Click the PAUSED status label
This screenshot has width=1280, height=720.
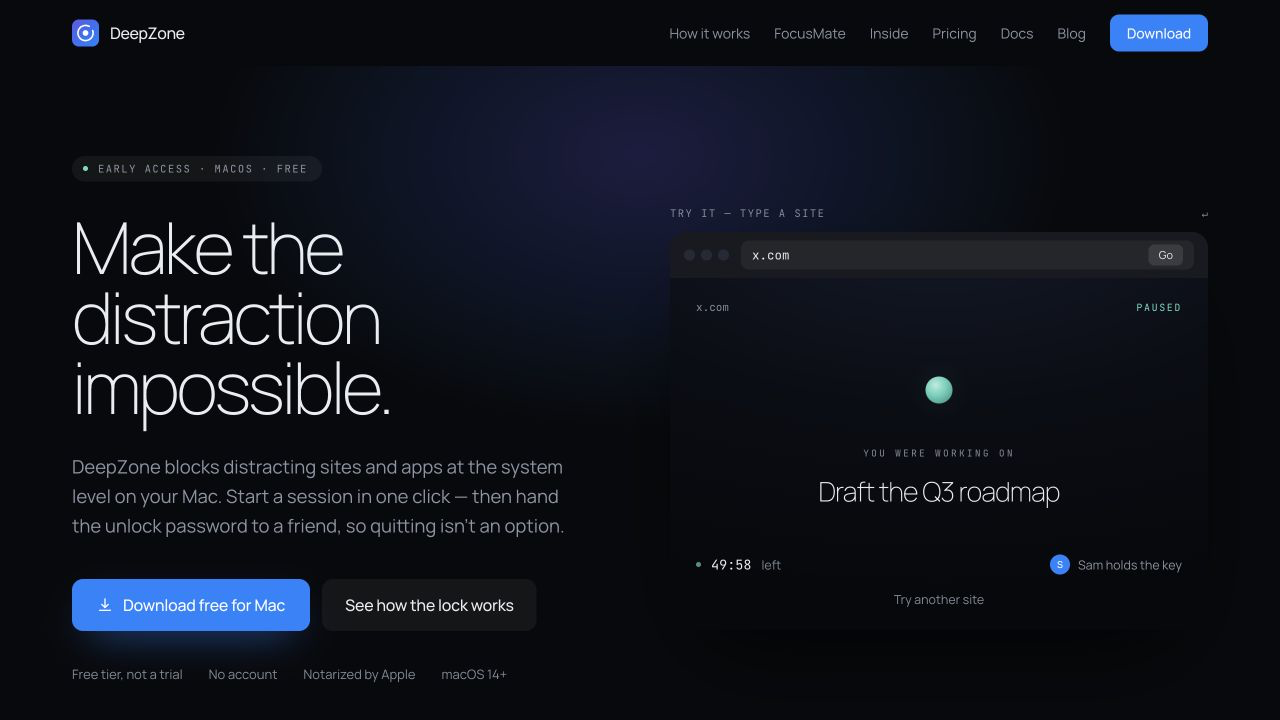click(x=1159, y=308)
